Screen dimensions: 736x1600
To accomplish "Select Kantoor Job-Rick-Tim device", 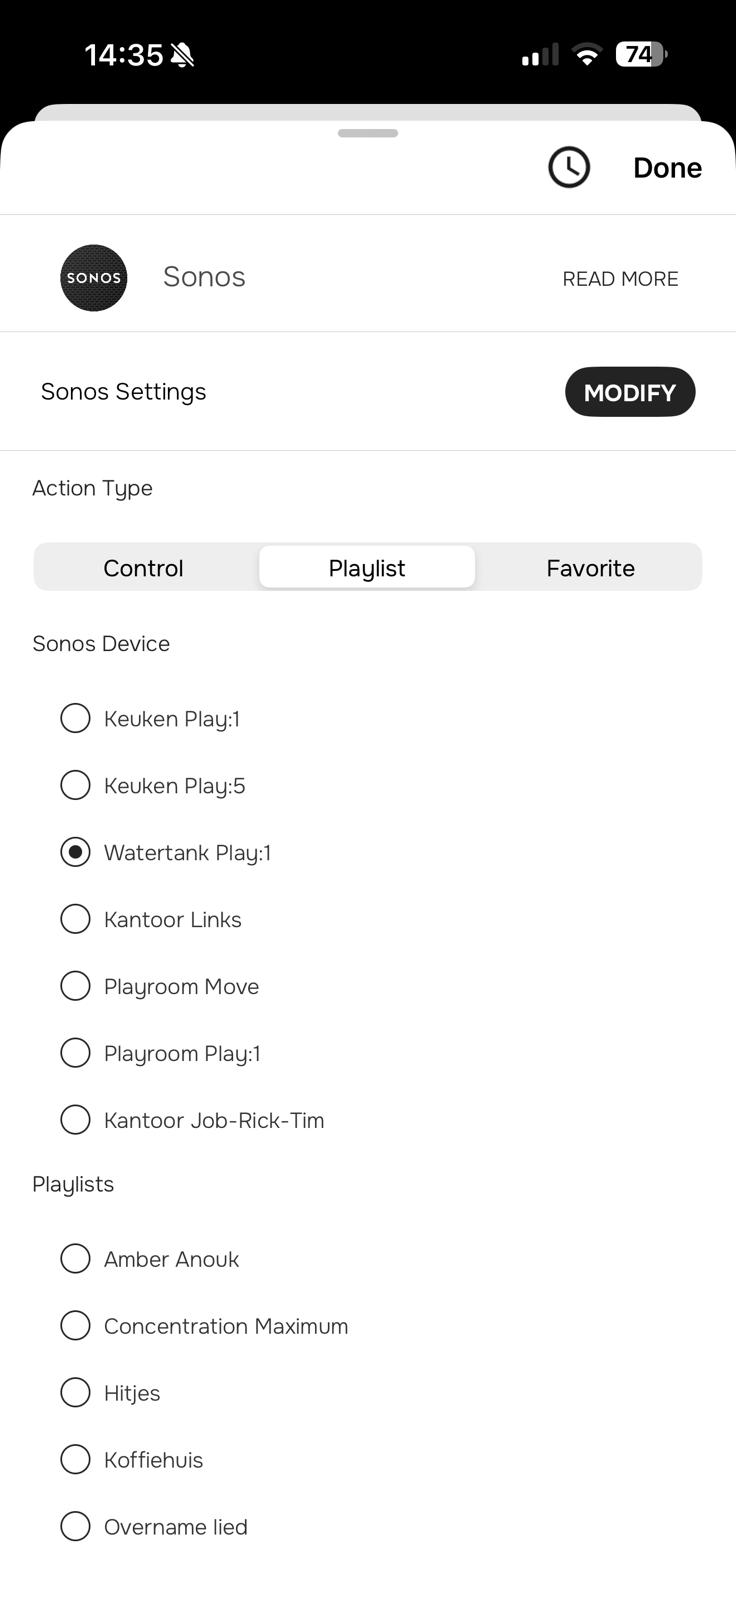I will coord(75,1120).
